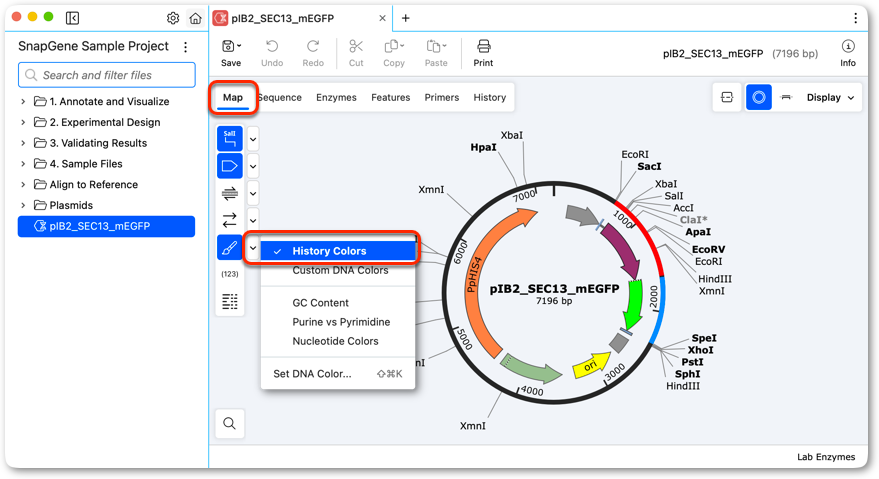Open the enzymes dropdown arrow next to SalI
This screenshot has height=479, width=879.
coord(253,139)
